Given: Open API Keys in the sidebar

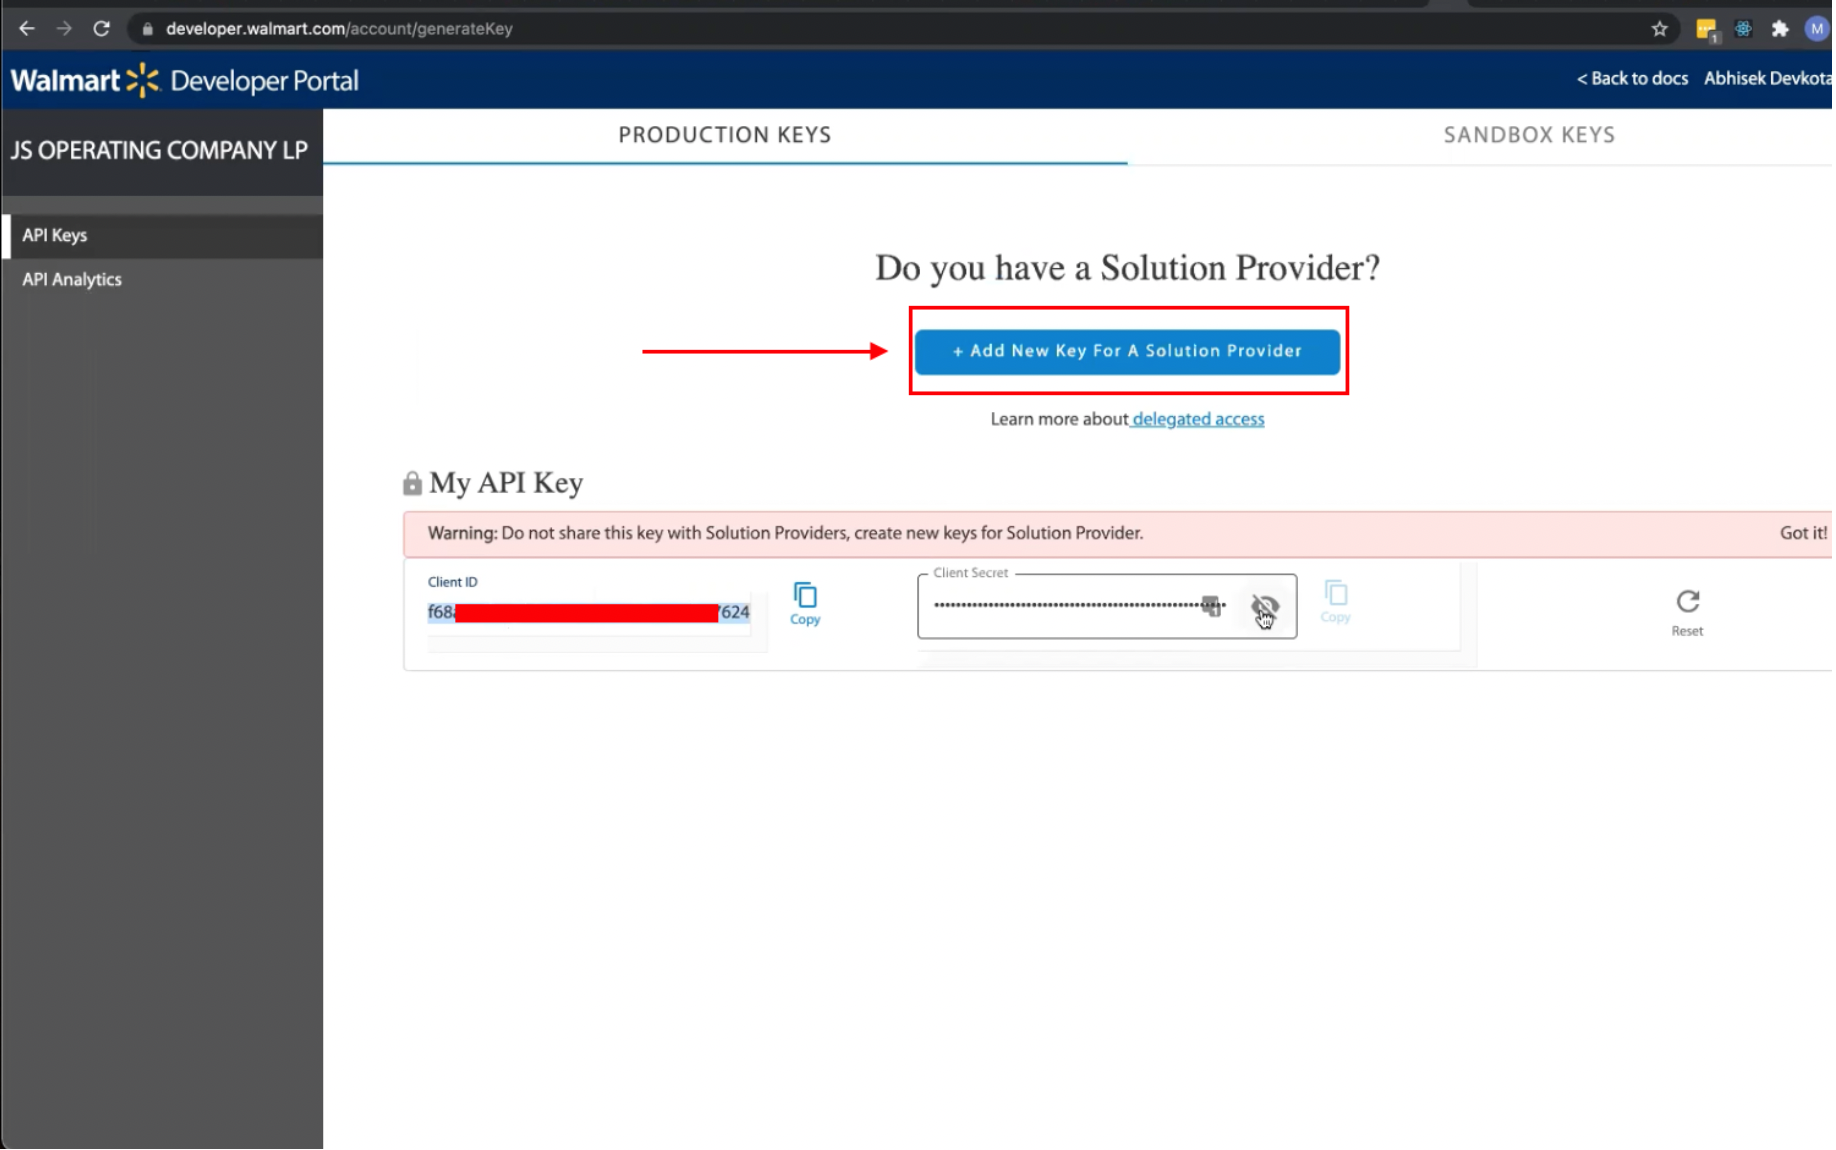Looking at the screenshot, I should pos(162,236).
